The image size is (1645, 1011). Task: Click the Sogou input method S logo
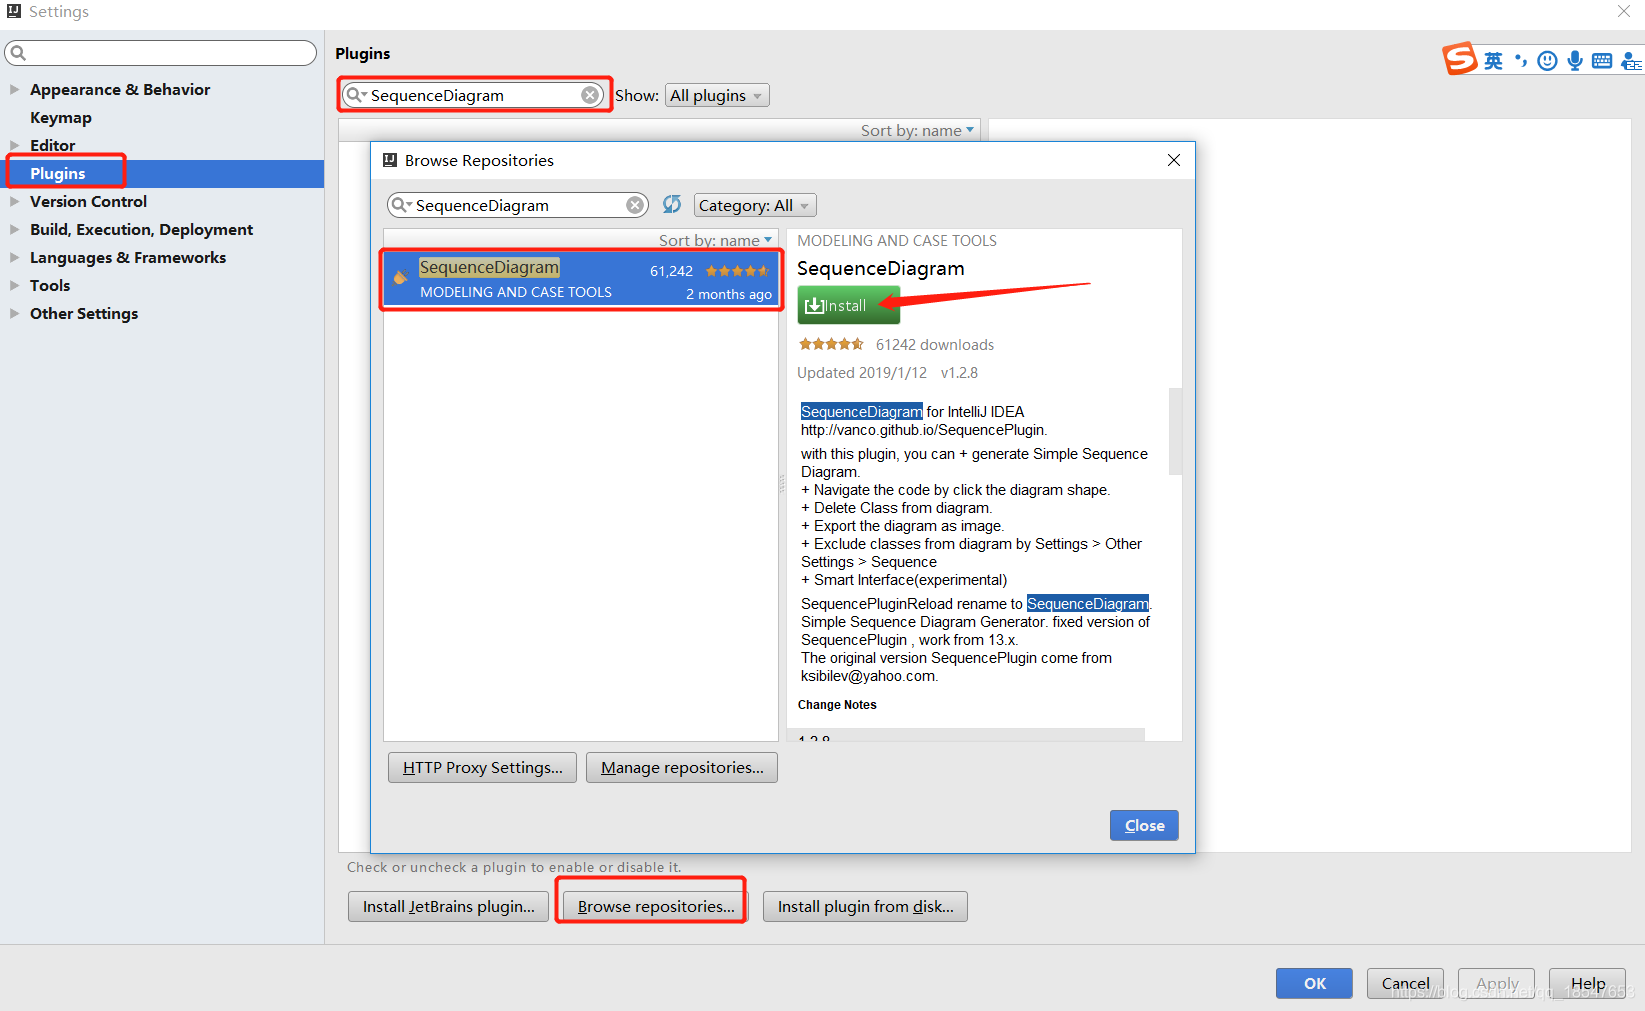1459,59
